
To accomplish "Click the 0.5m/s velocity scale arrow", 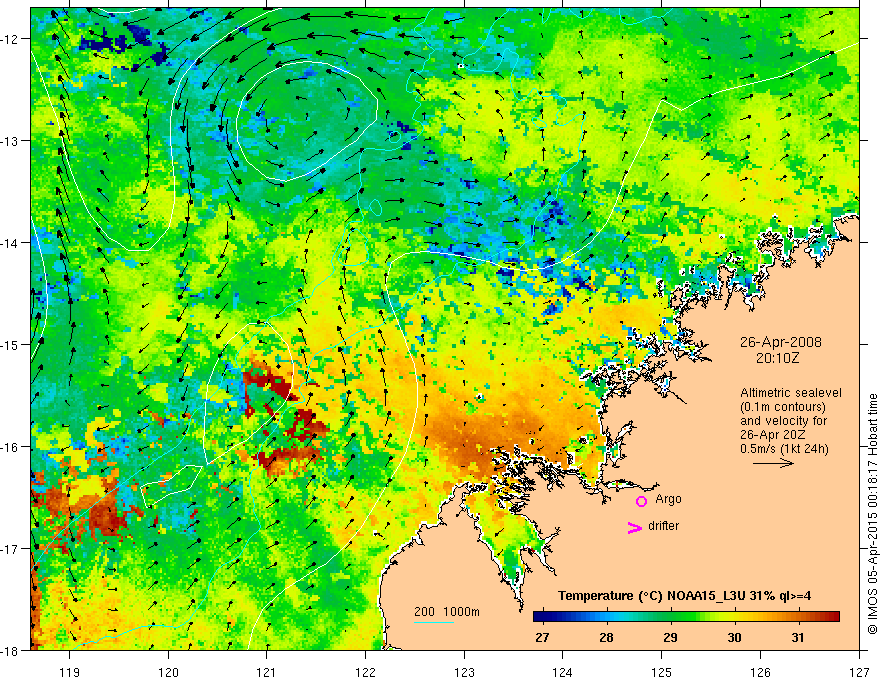I will coord(773,463).
